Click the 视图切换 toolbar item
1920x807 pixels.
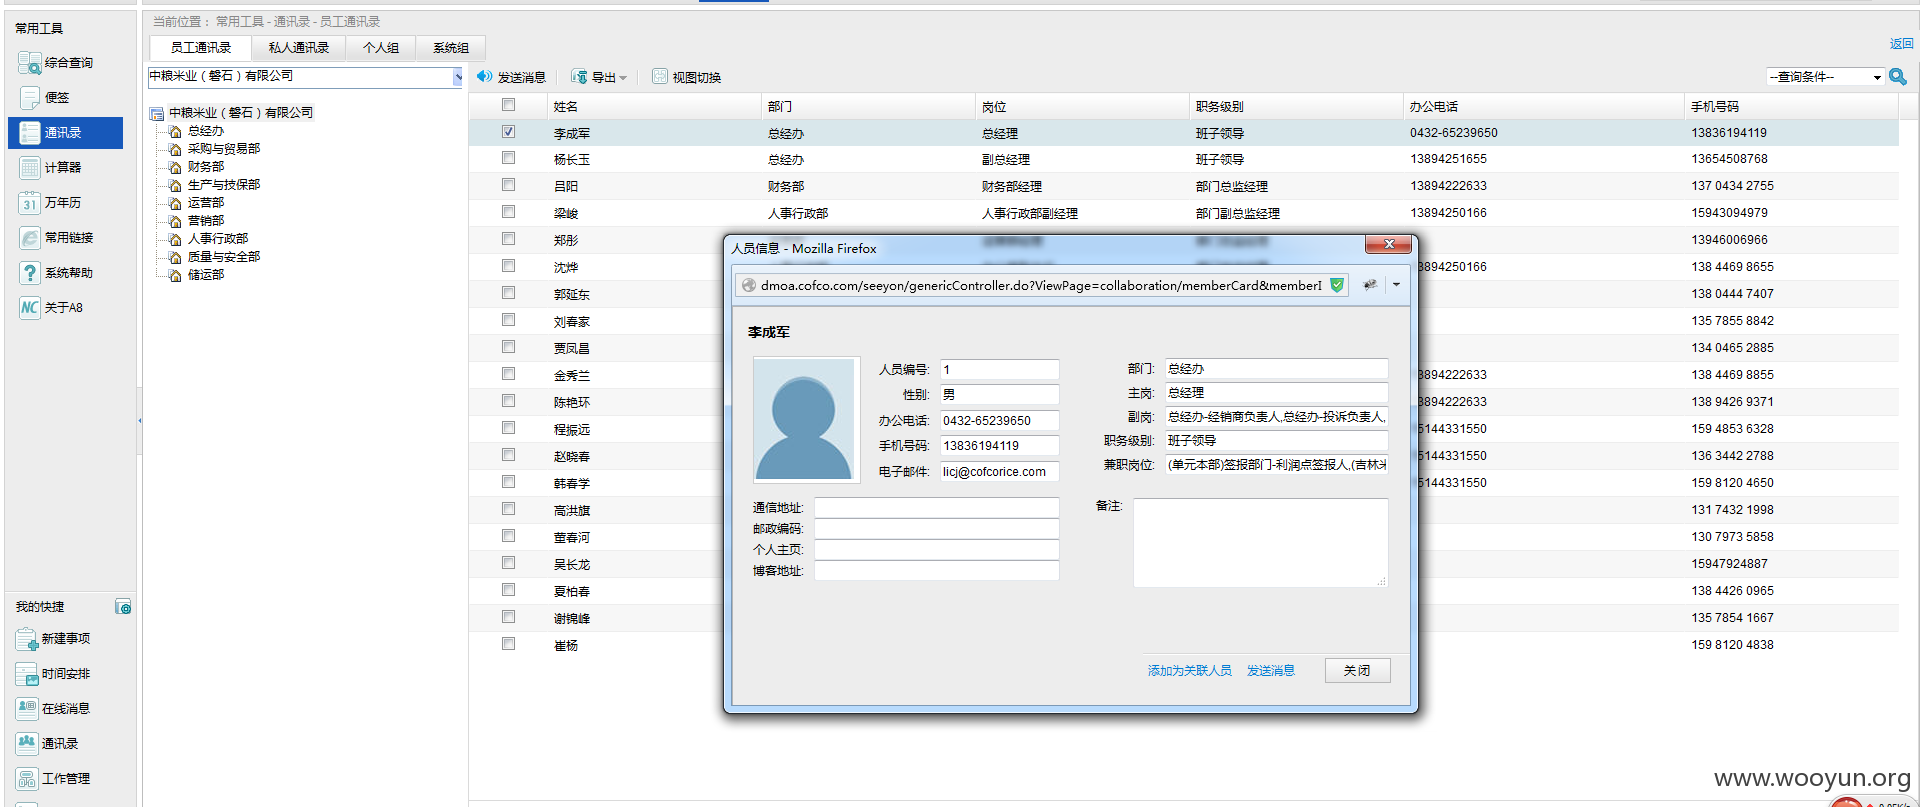(686, 77)
